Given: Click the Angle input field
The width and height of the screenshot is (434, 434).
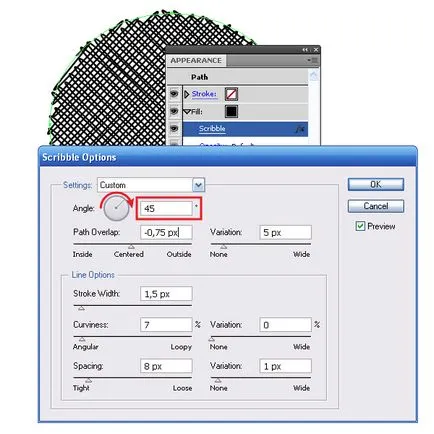Looking at the screenshot, I should click(166, 209).
